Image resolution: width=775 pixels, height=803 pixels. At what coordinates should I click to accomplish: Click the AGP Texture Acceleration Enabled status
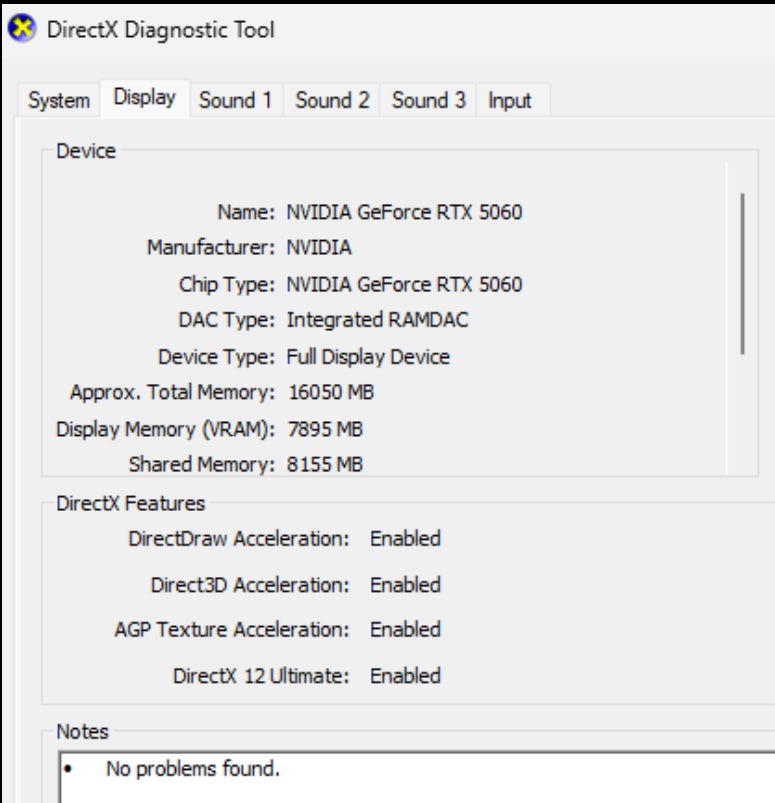405,629
